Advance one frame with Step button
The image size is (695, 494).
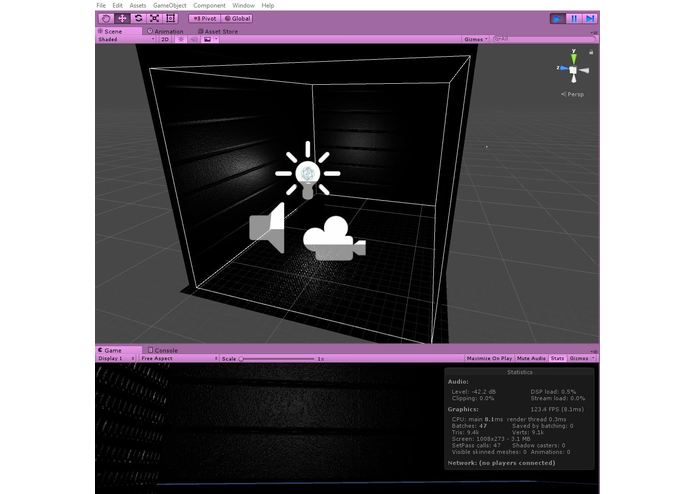pyautogui.click(x=590, y=19)
